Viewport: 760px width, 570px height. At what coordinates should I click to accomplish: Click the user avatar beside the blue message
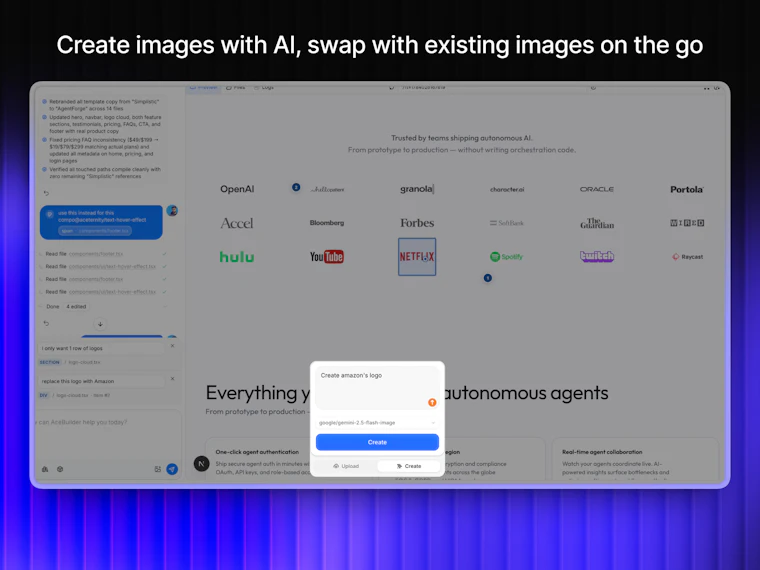pyautogui.click(x=172, y=211)
